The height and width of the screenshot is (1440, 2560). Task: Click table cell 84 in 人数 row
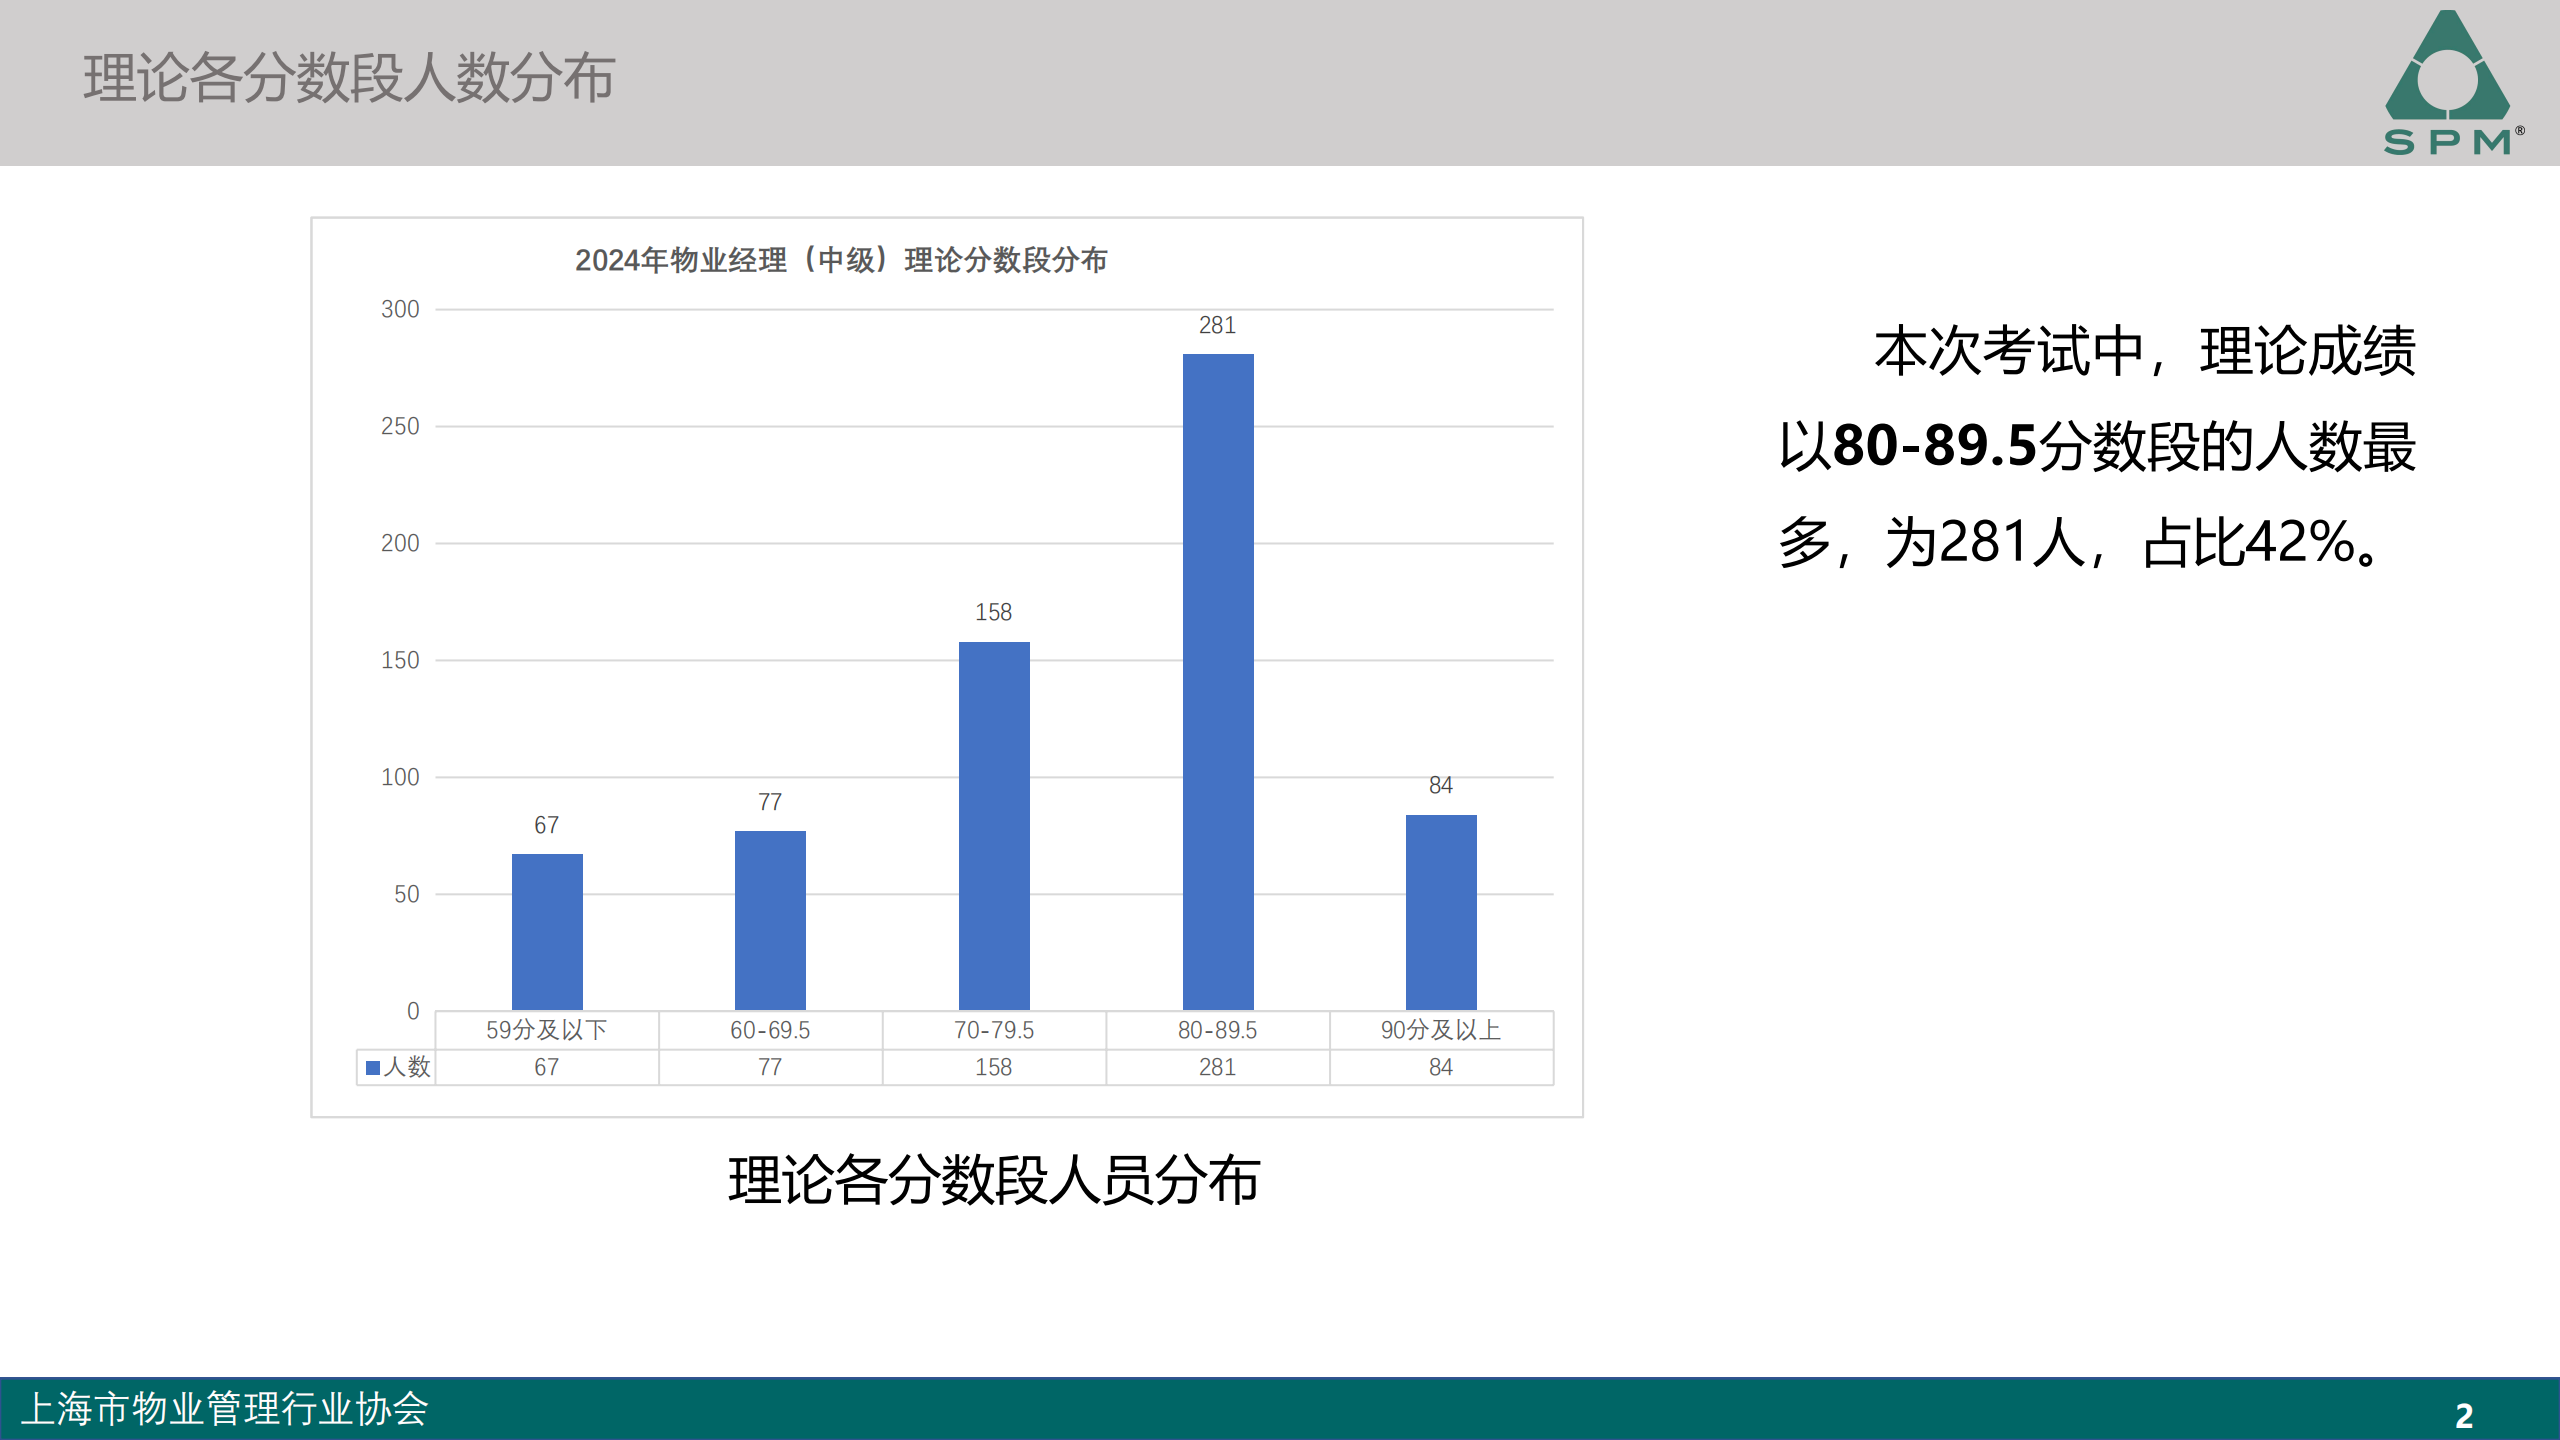[1441, 1067]
